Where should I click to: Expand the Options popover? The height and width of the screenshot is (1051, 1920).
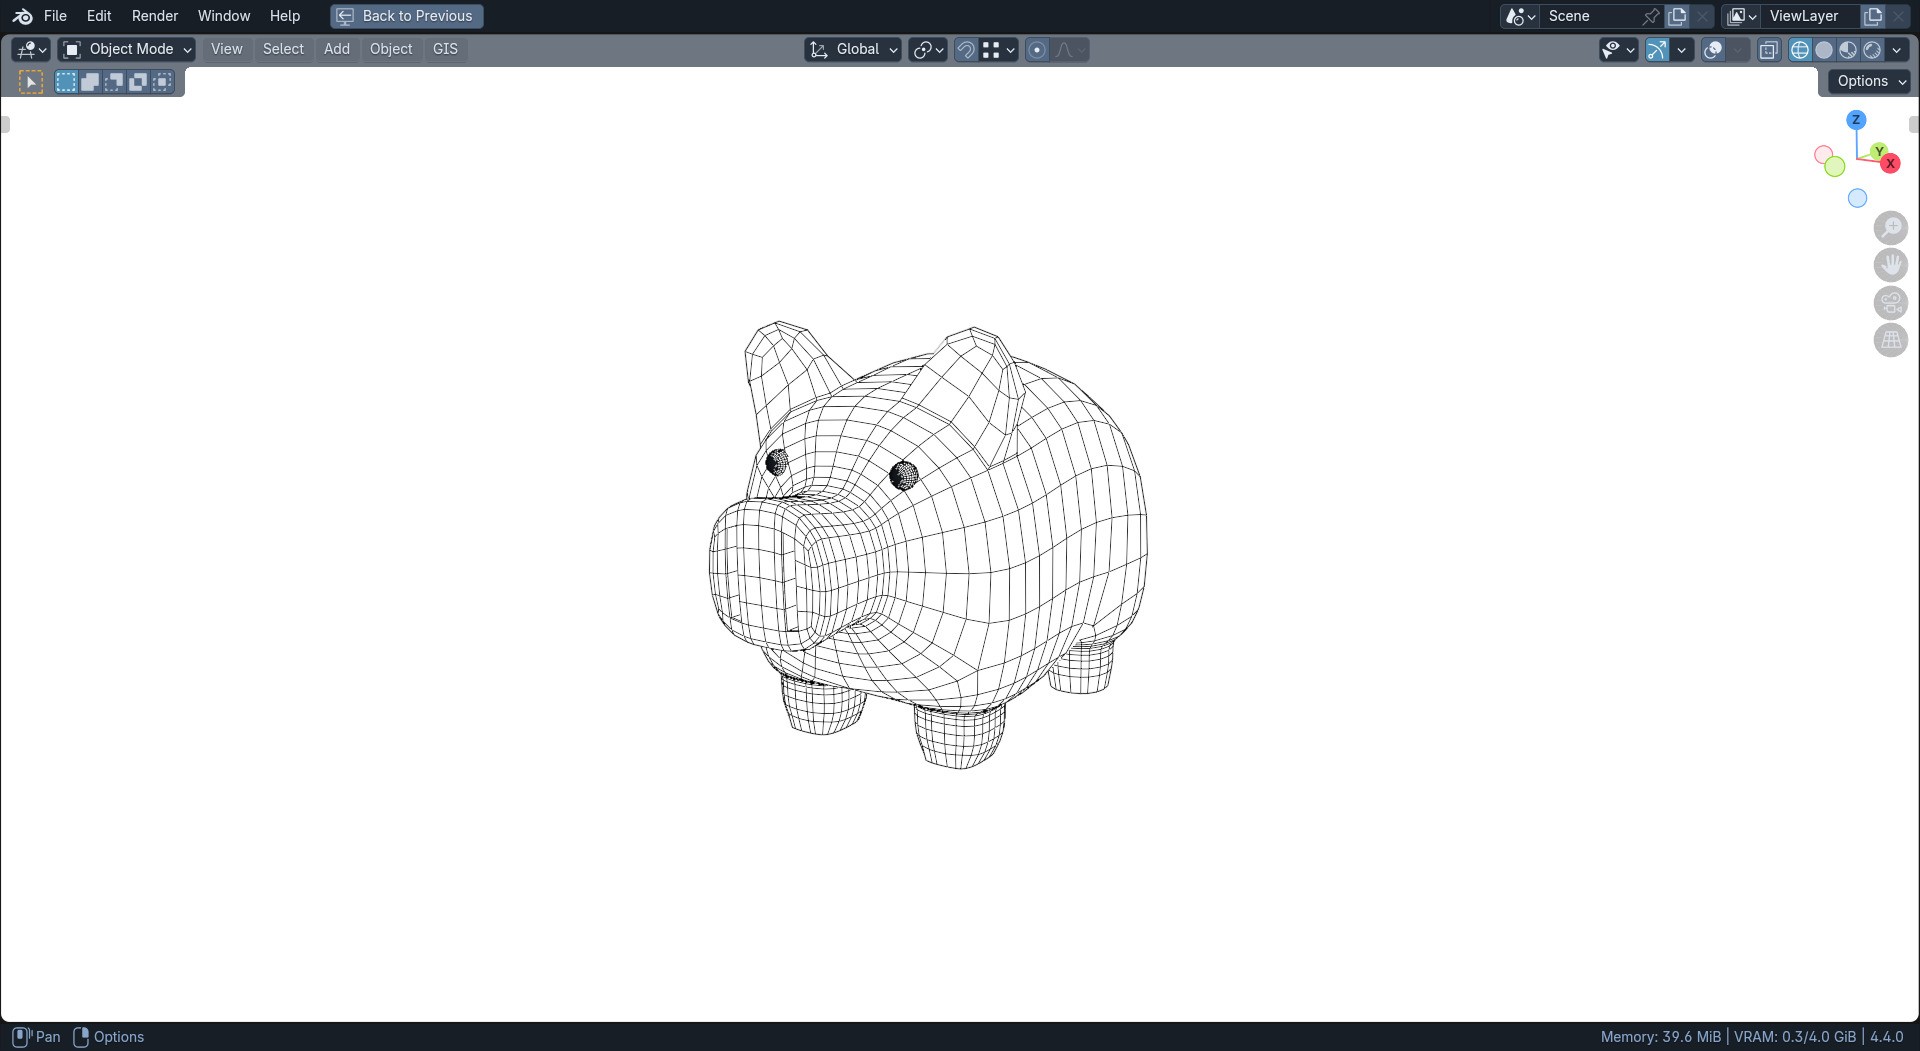tap(1870, 81)
